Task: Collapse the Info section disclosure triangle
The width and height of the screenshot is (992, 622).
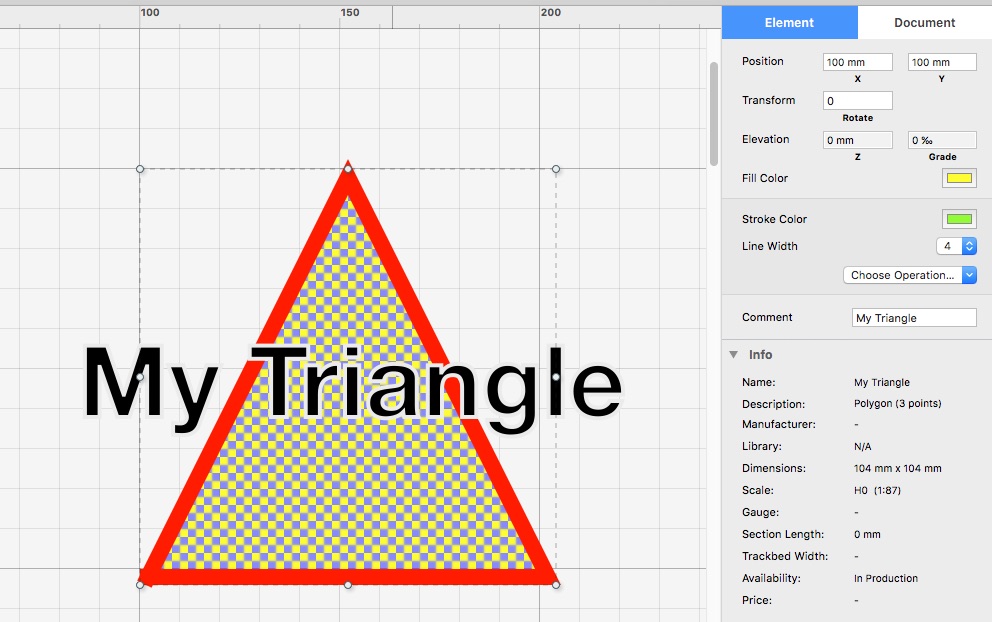Action: point(735,354)
